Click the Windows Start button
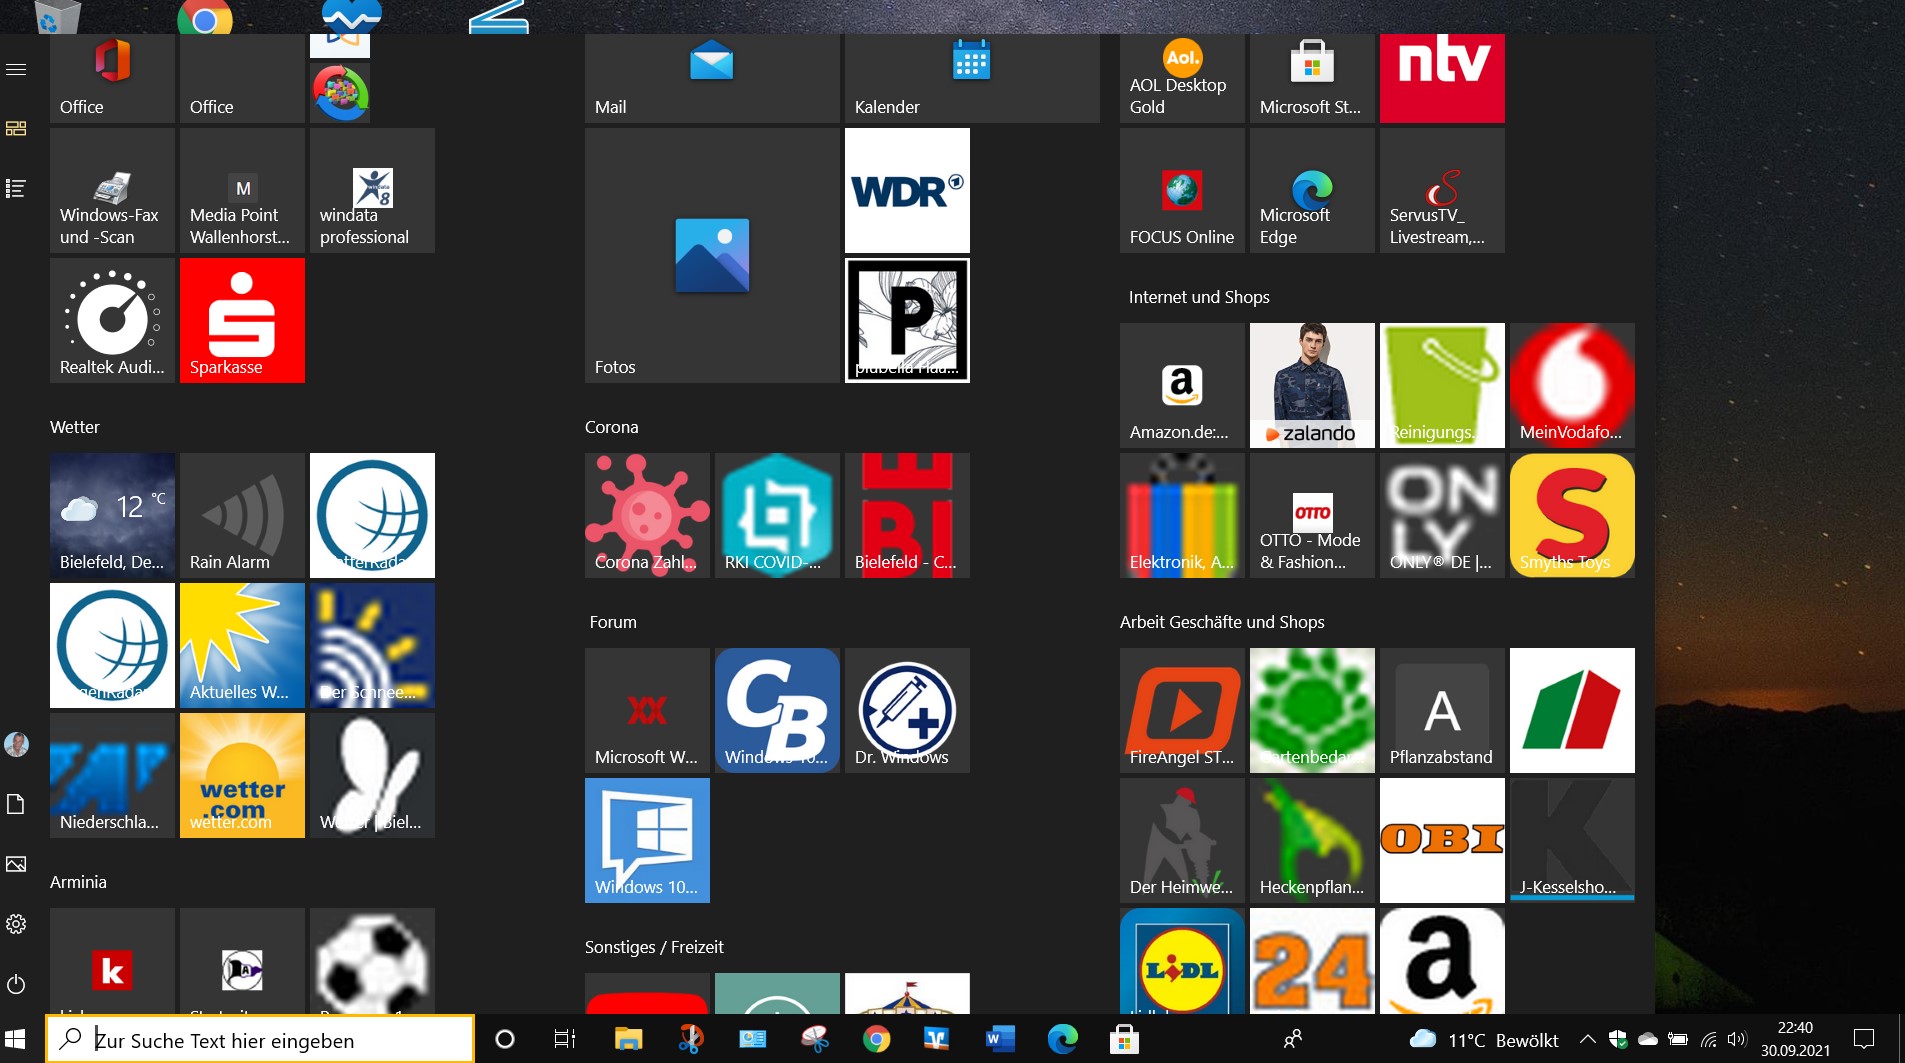The height and width of the screenshot is (1063, 1905). [16, 1040]
